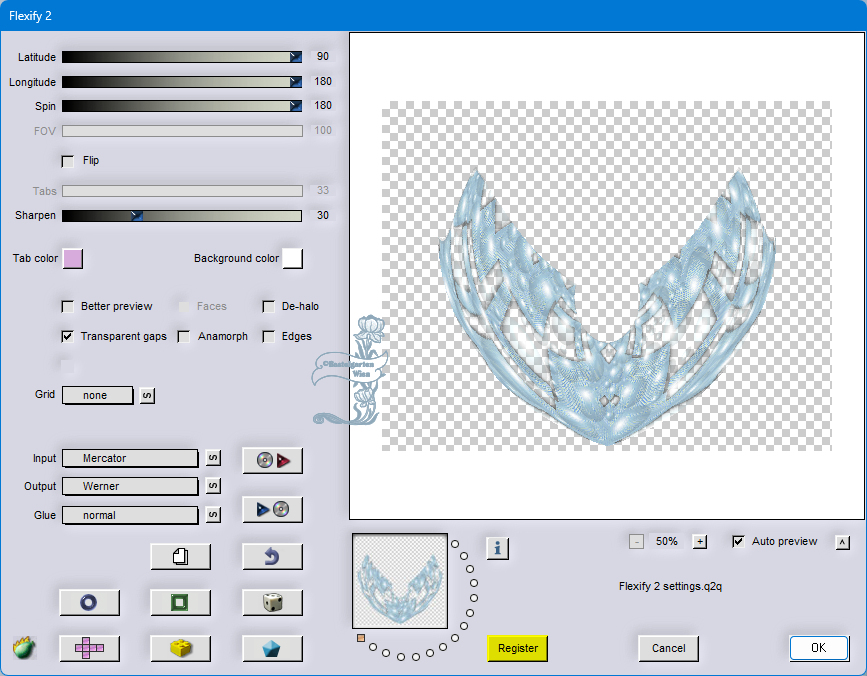
Task: Click the 50% zoom level text
Action: [667, 542]
